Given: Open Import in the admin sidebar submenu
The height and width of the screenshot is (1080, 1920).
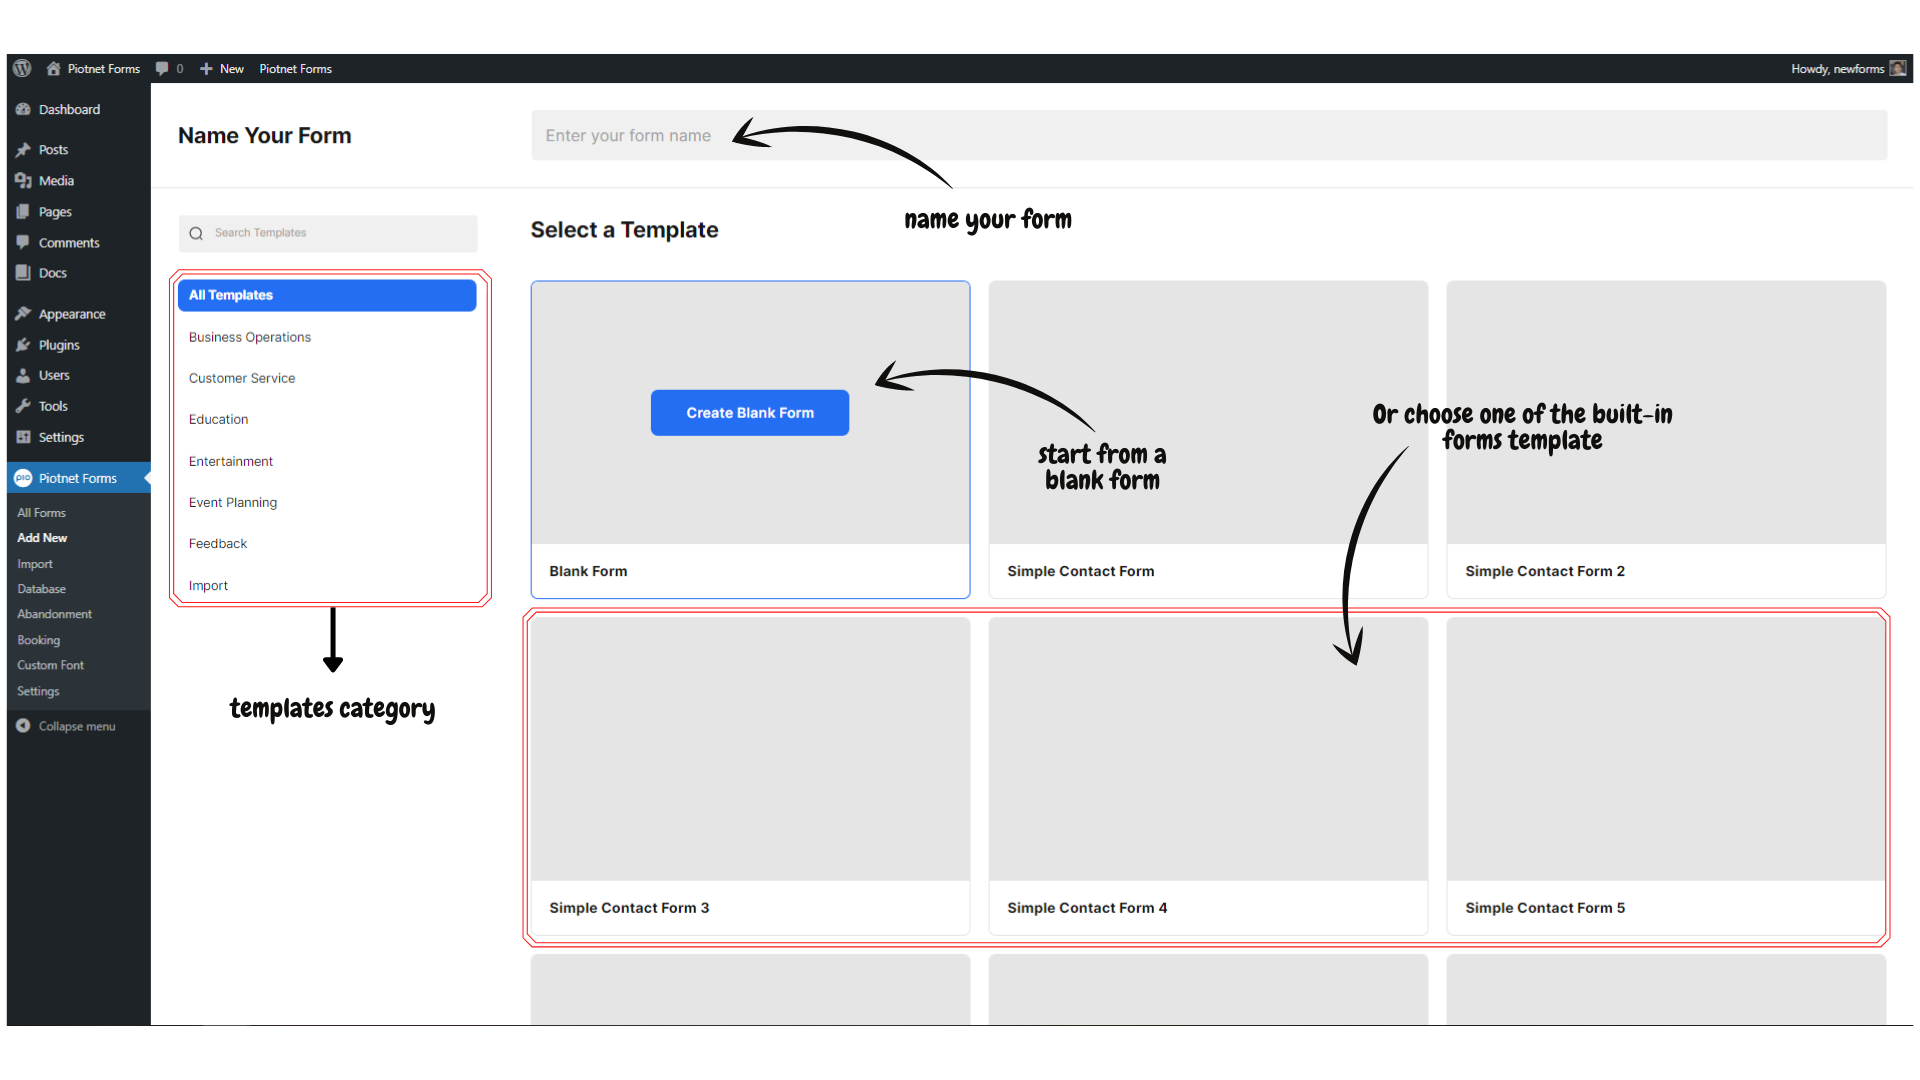Looking at the screenshot, I should (35, 564).
